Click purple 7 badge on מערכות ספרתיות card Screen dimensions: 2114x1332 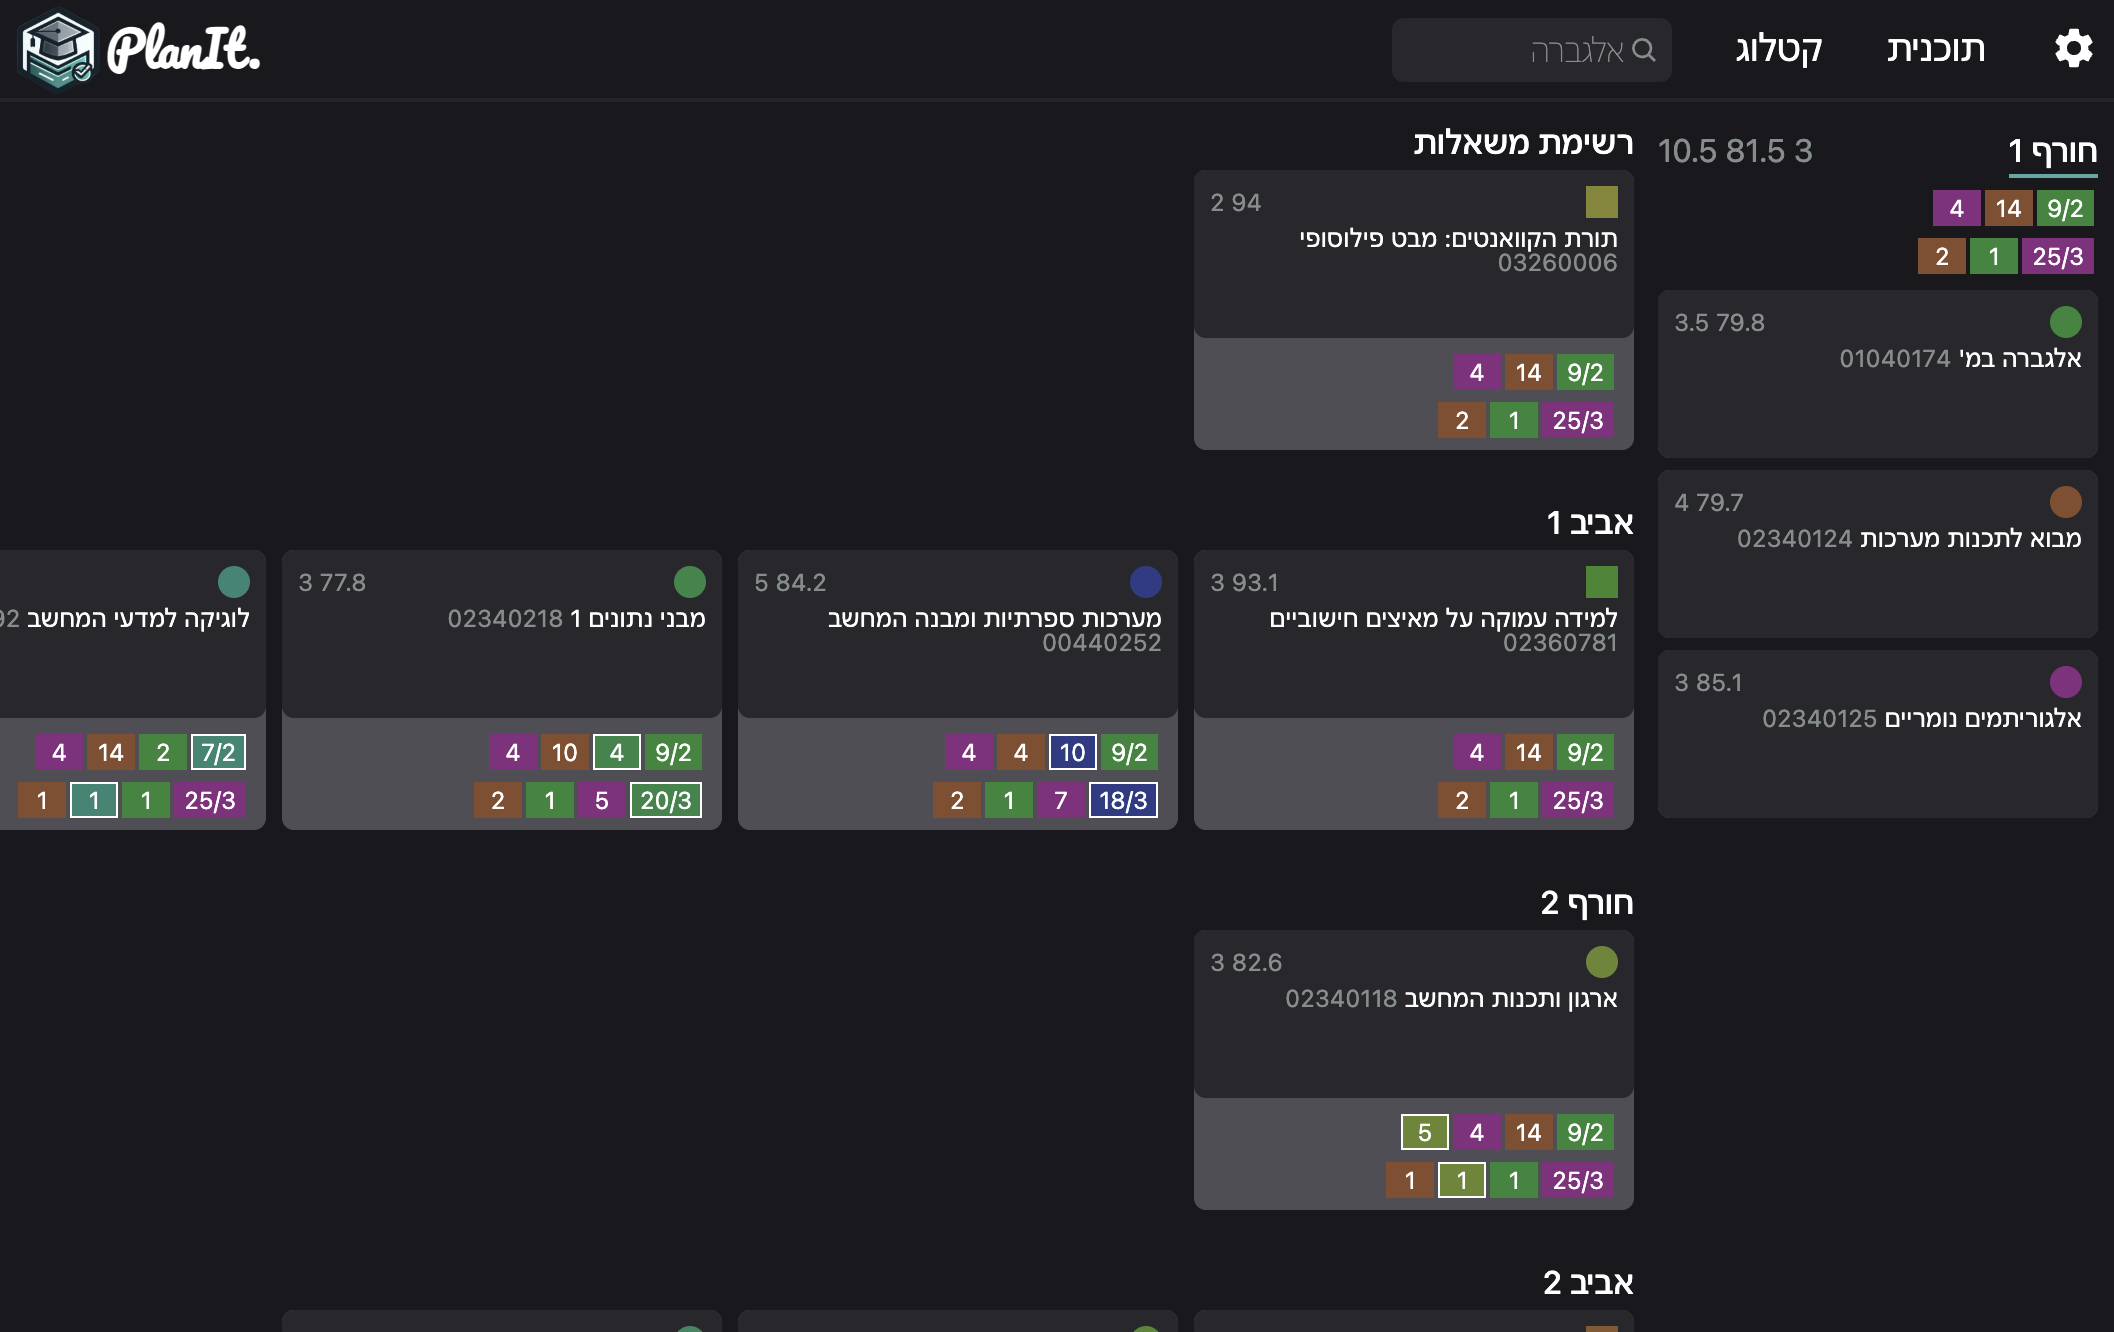coord(1061,800)
